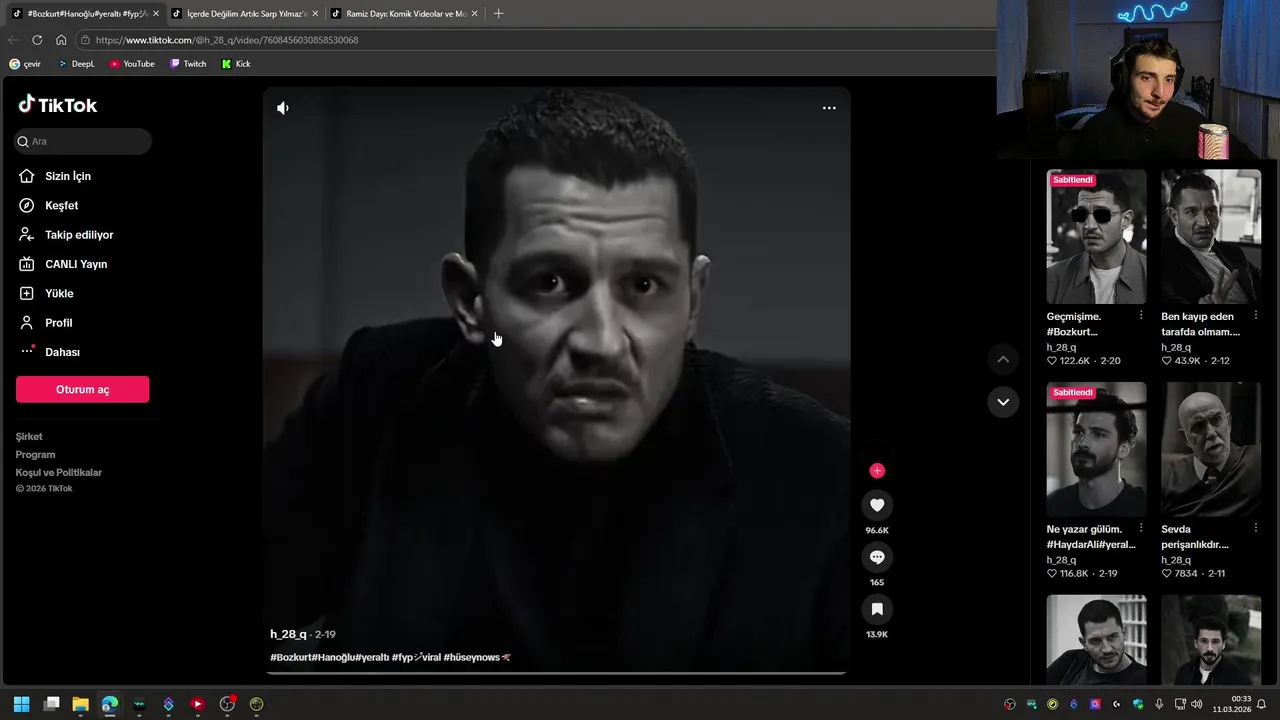
Task: Open File Explorer from the taskbar
Action: point(80,704)
